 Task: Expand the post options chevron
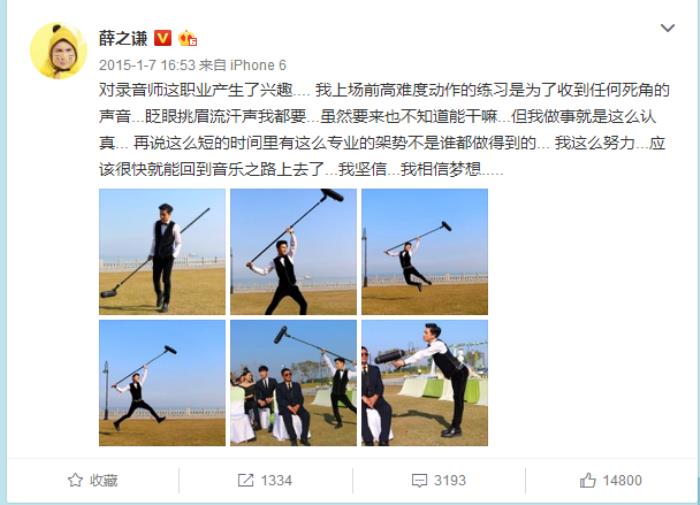(x=667, y=28)
